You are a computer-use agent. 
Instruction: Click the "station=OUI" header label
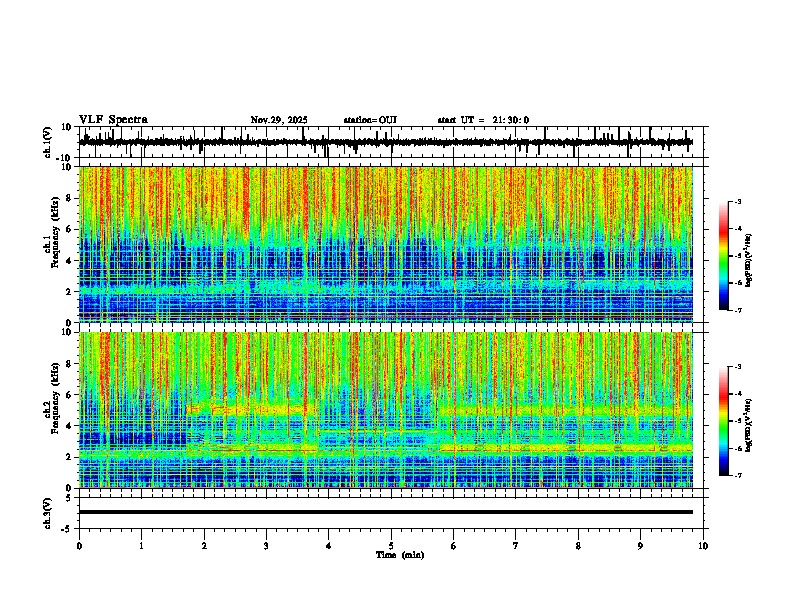370,120
